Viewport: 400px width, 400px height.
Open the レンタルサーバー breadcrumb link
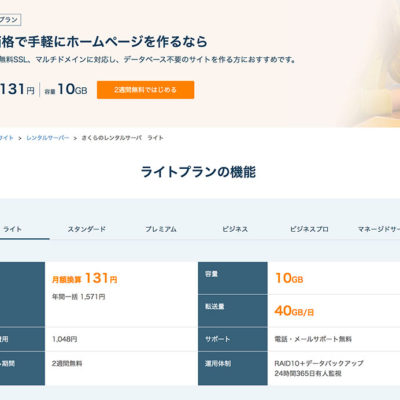pyautogui.click(x=48, y=138)
